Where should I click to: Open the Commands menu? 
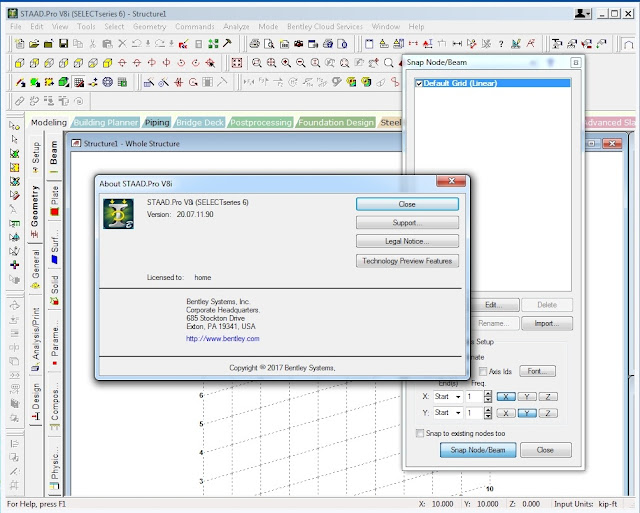pyautogui.click(x=195, y=27)
